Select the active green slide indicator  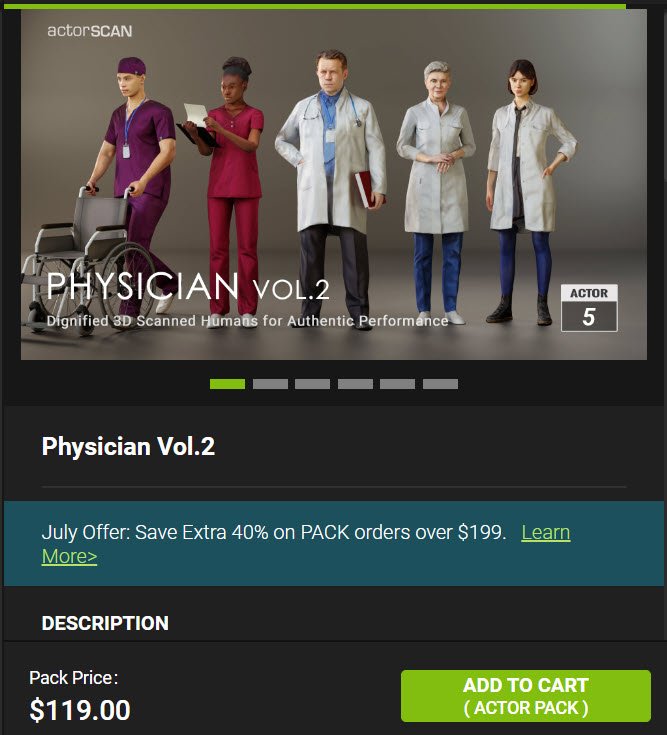click(227, 384)
